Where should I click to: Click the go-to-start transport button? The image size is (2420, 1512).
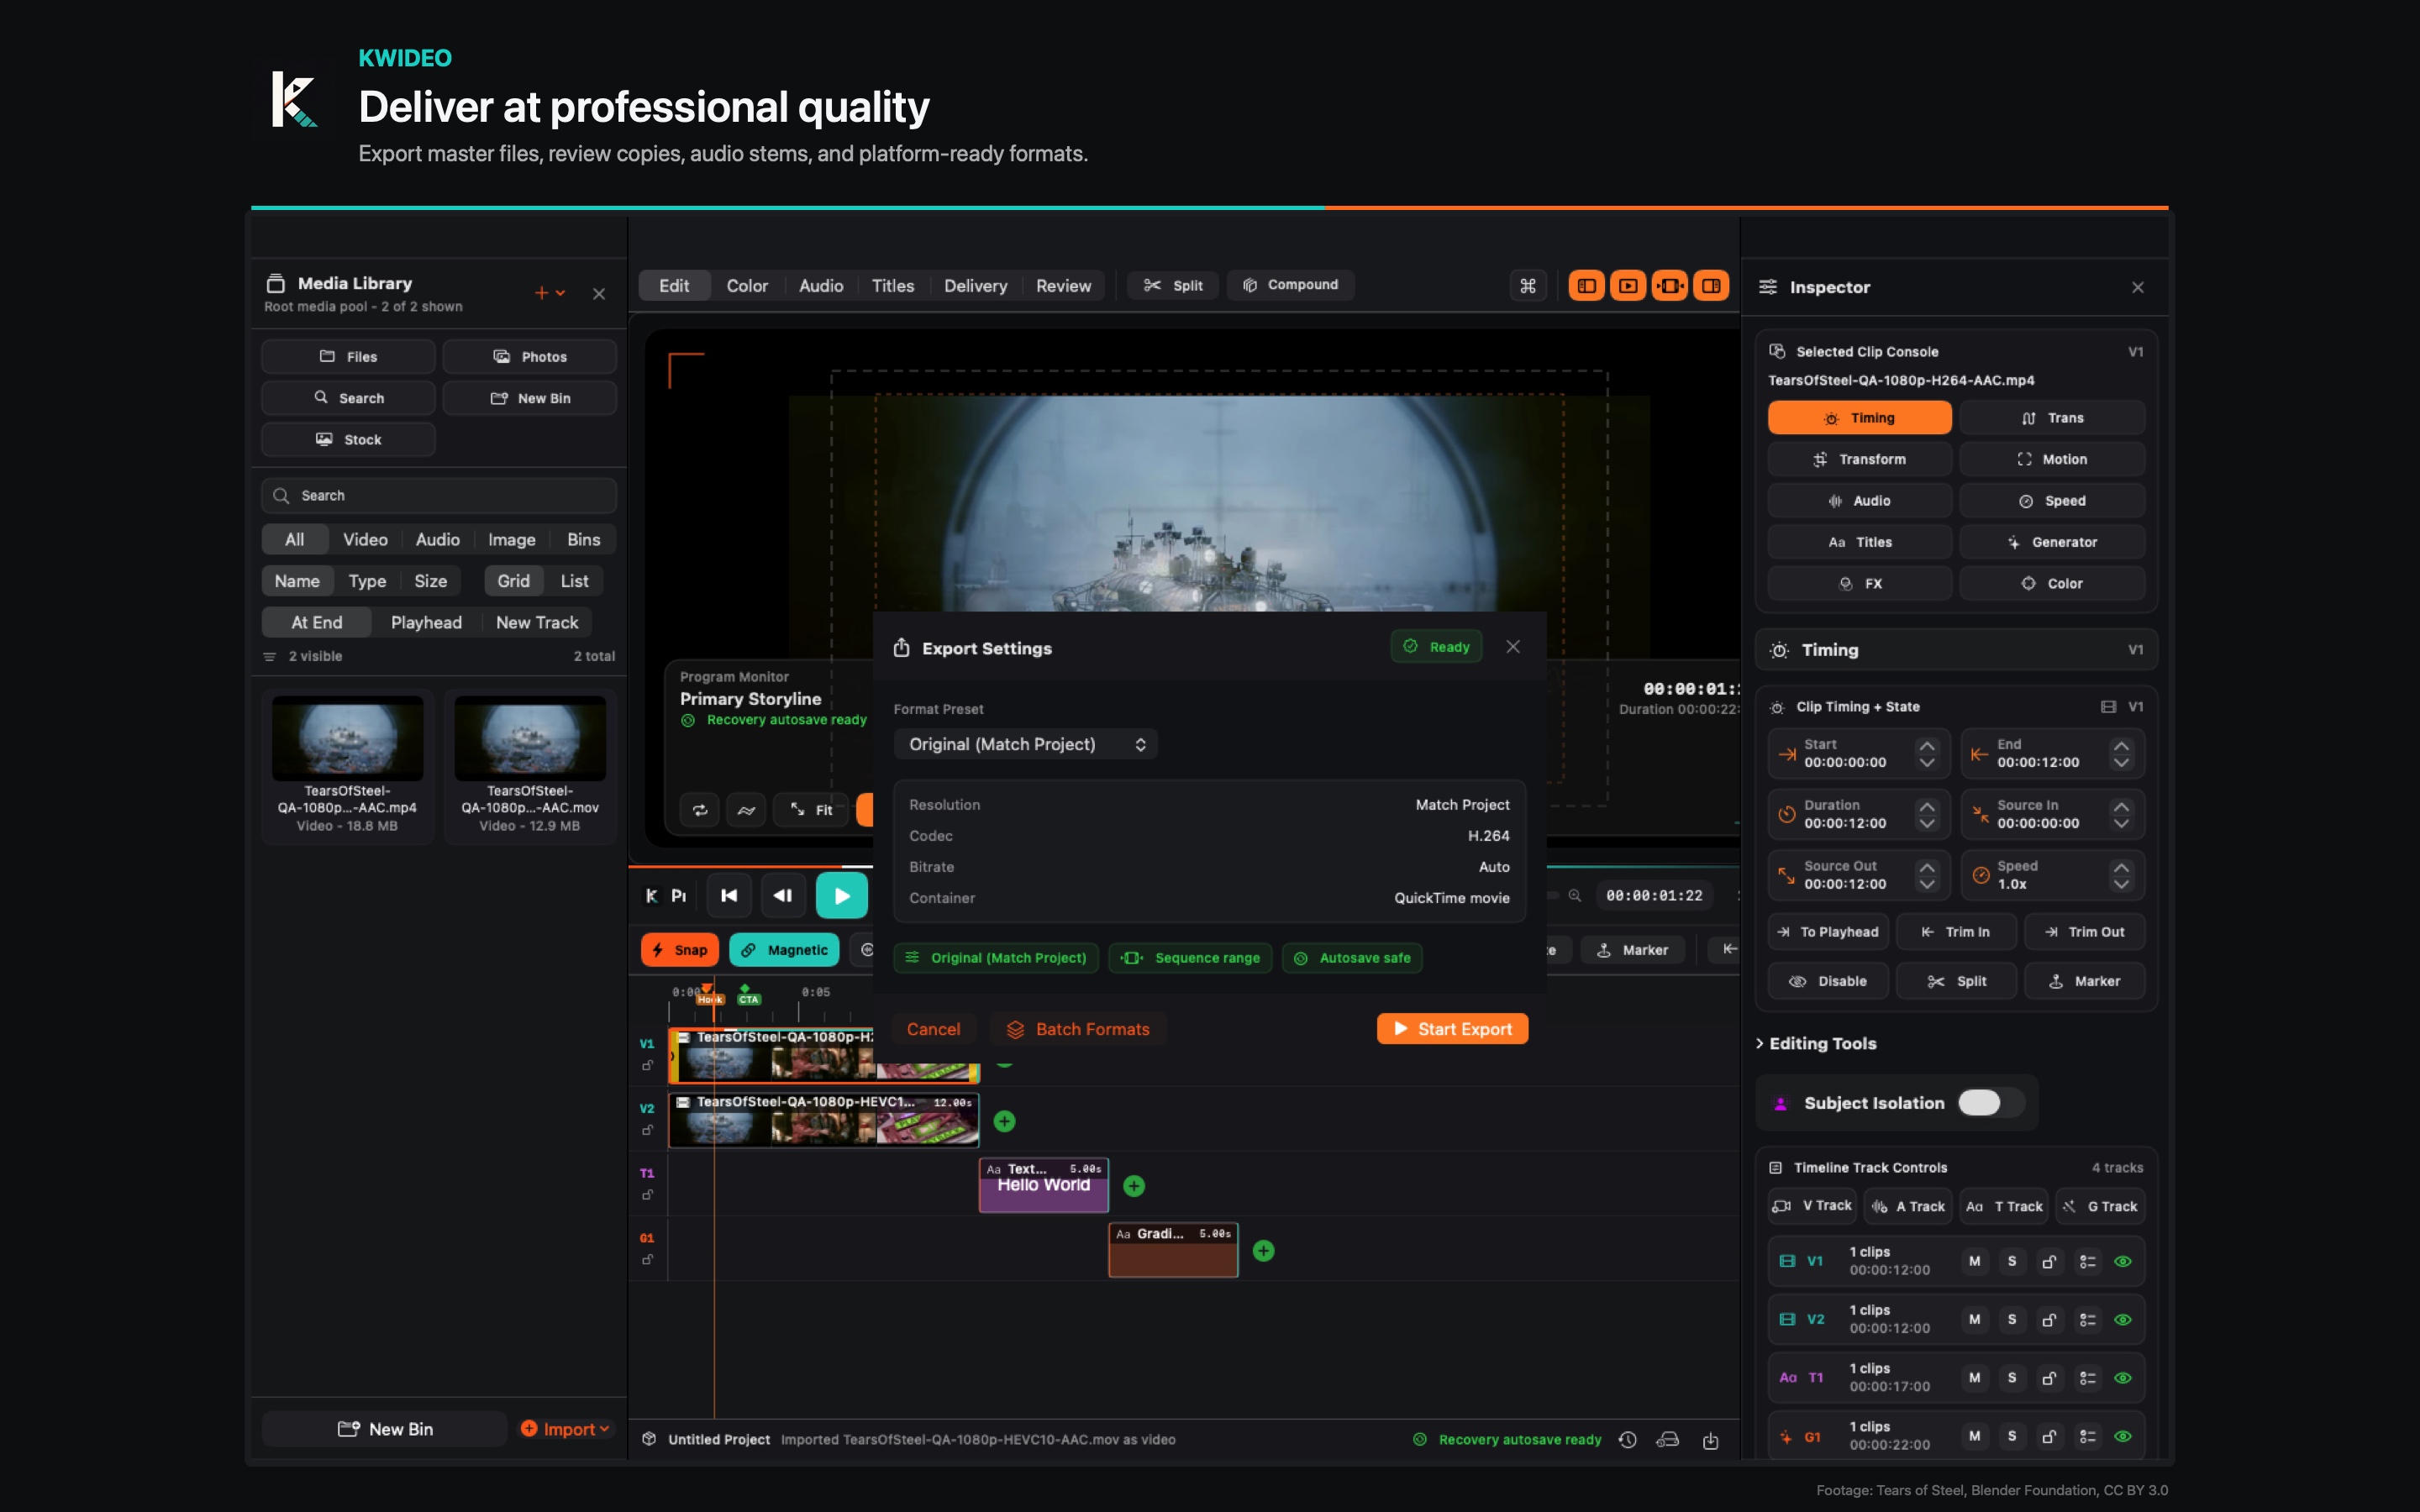[729, 895]
